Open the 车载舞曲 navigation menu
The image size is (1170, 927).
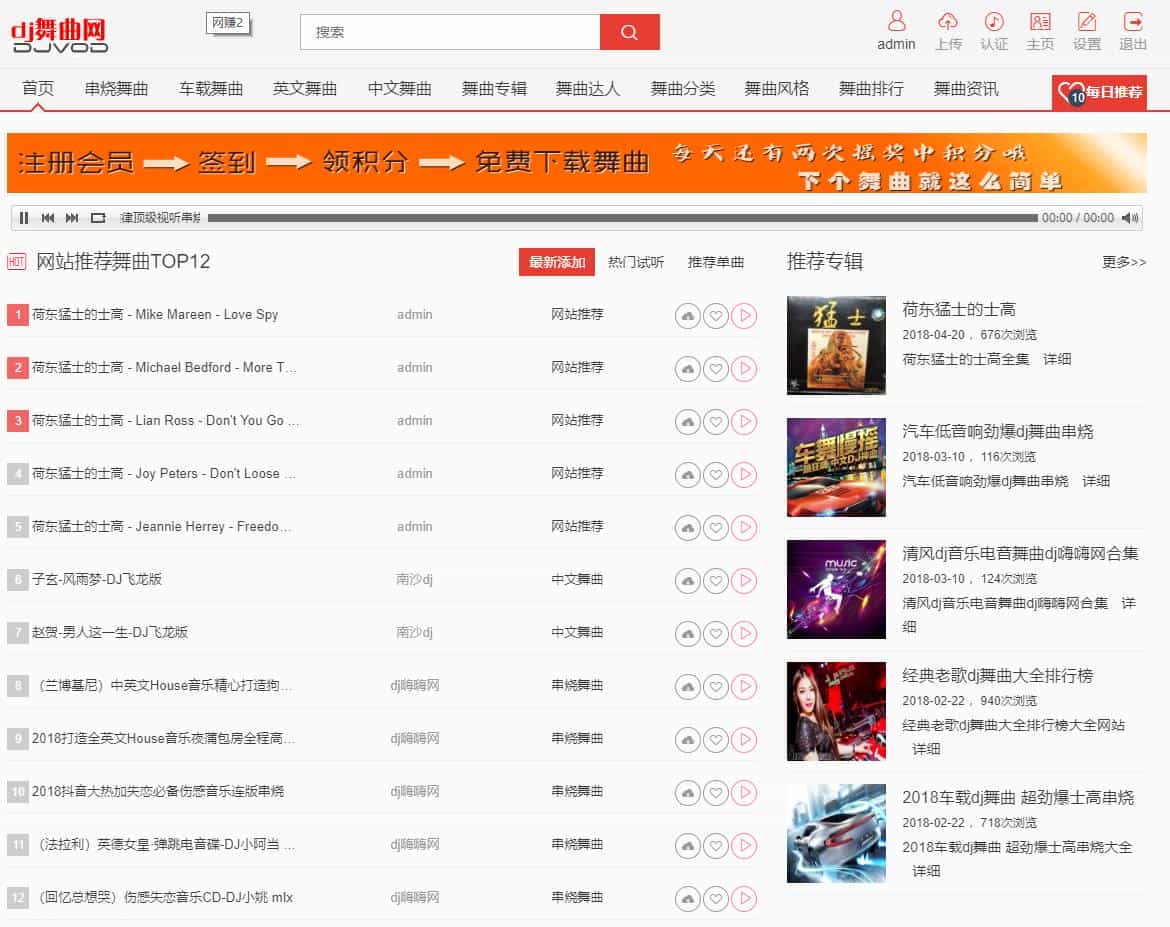211,89
